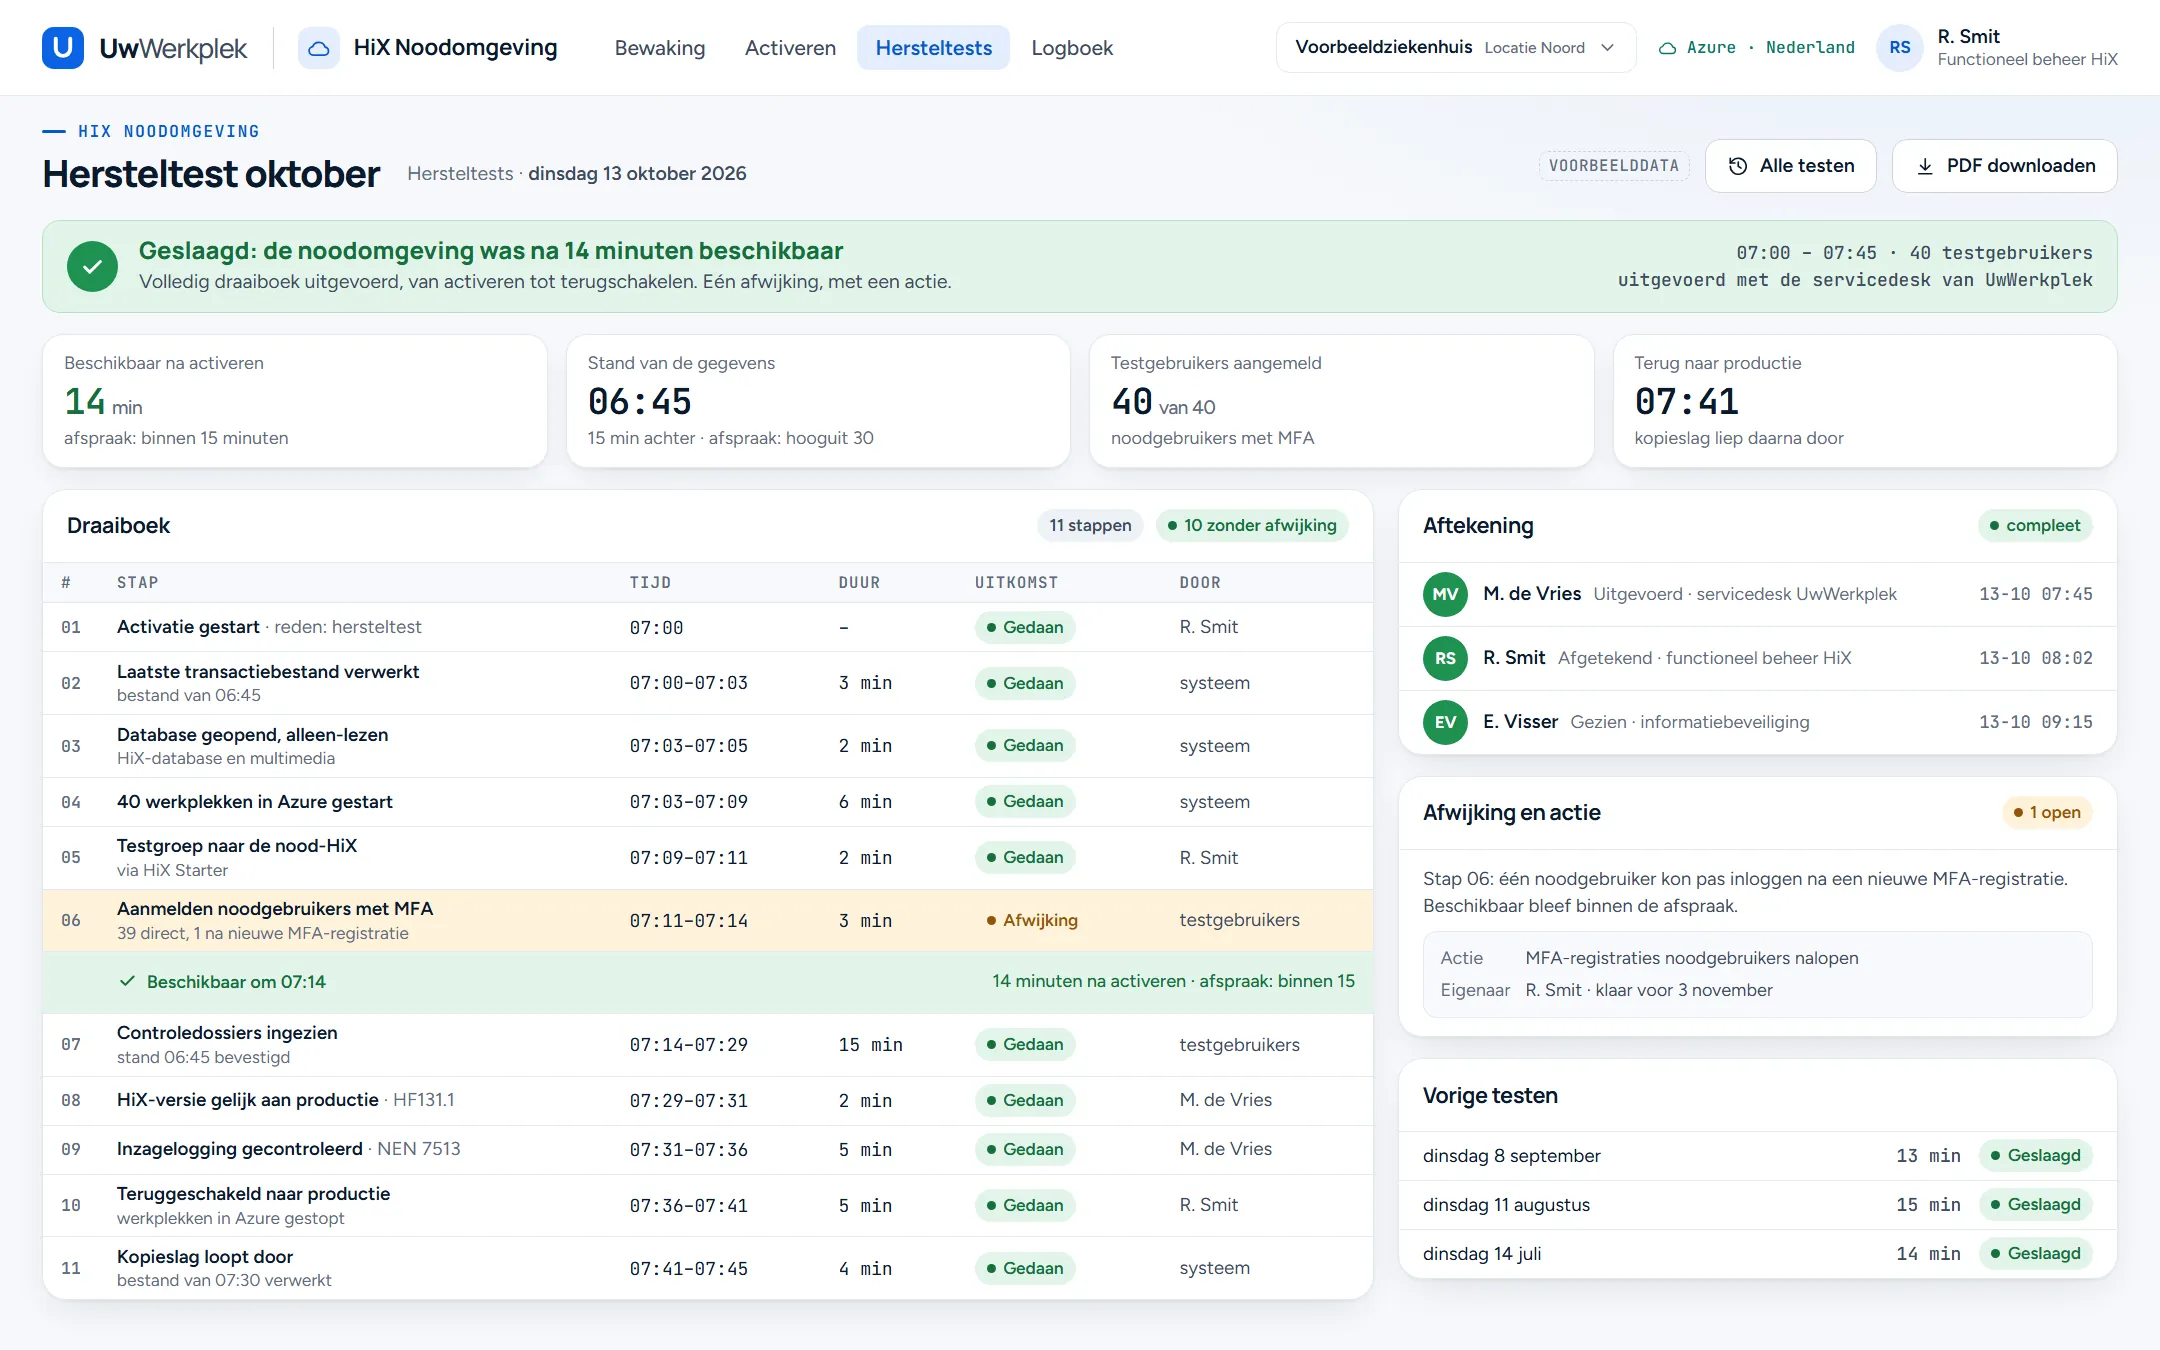Open the previous test of dinsdag 8 september
Viewport: 2160px width, 1350px height.
[x=1757, y=1156]
